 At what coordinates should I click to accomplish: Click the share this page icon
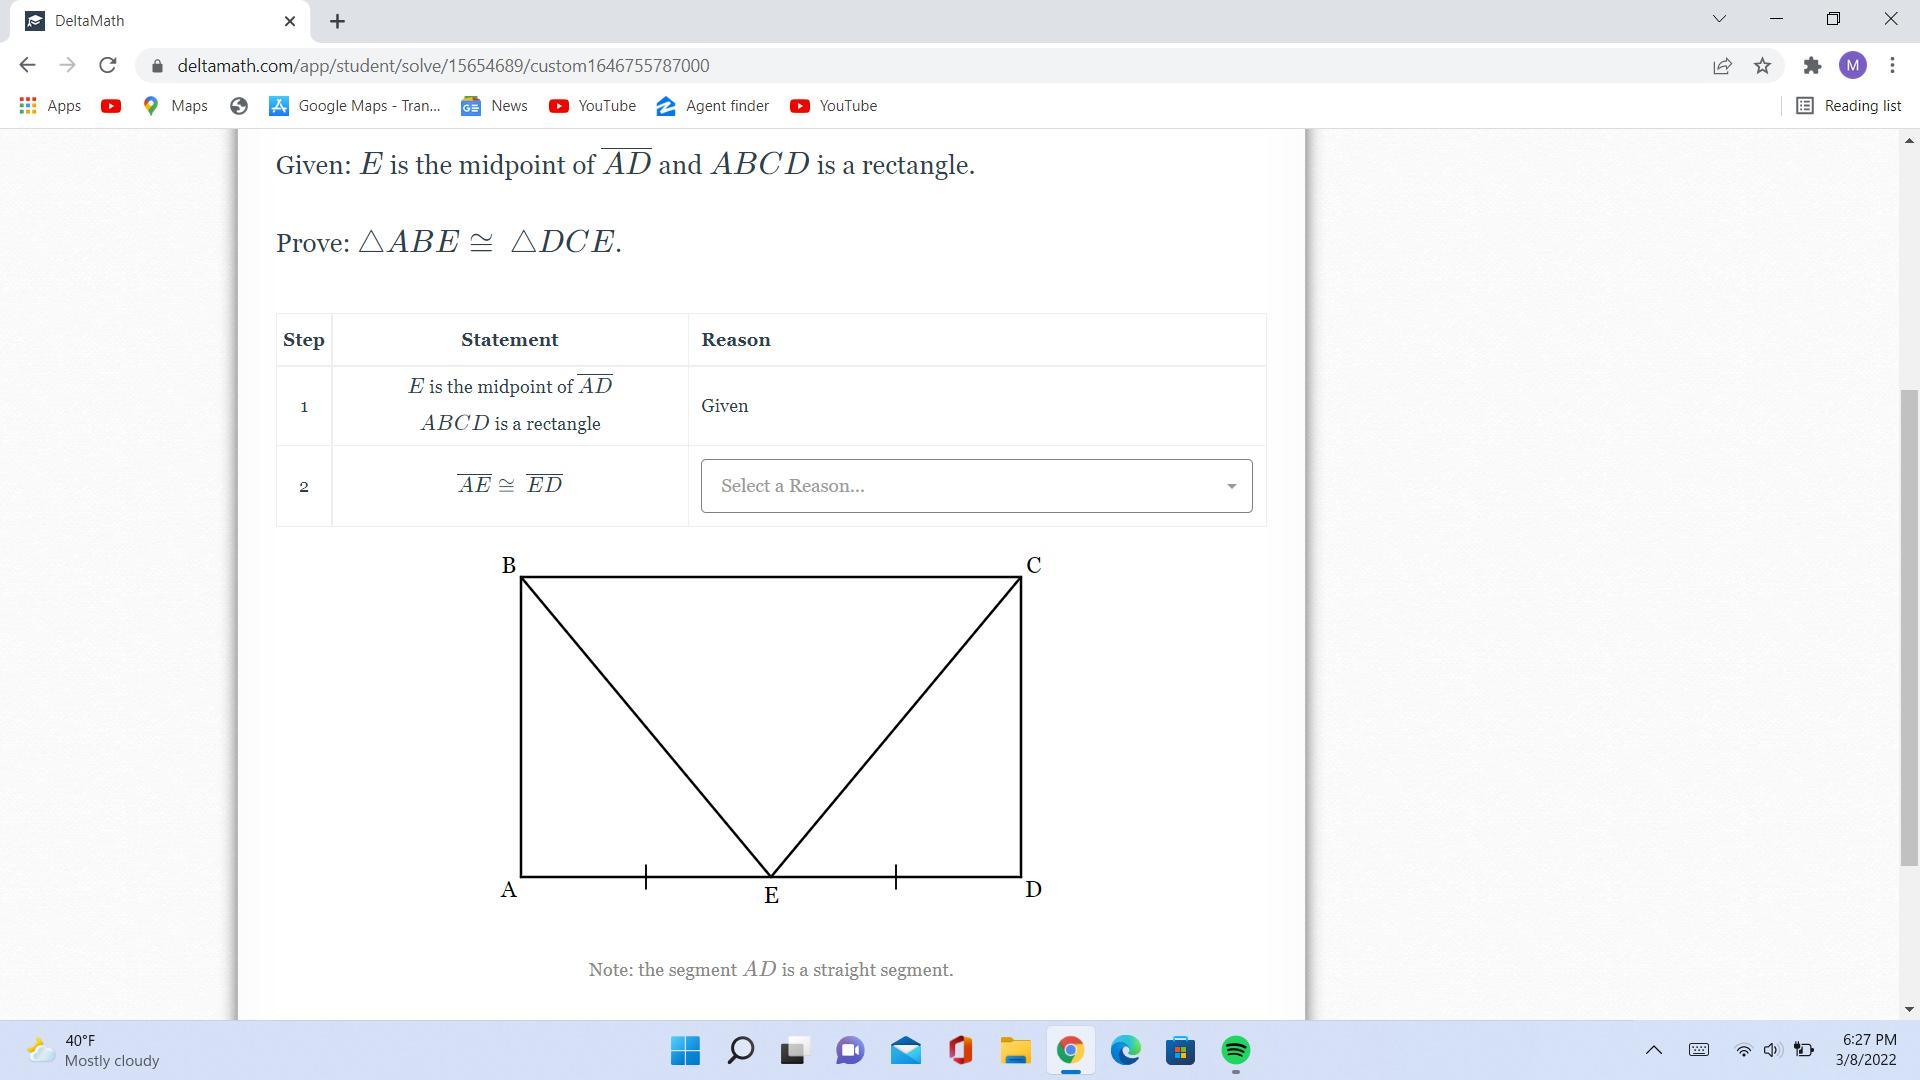pyautogui.click(x=1722, y=66)
